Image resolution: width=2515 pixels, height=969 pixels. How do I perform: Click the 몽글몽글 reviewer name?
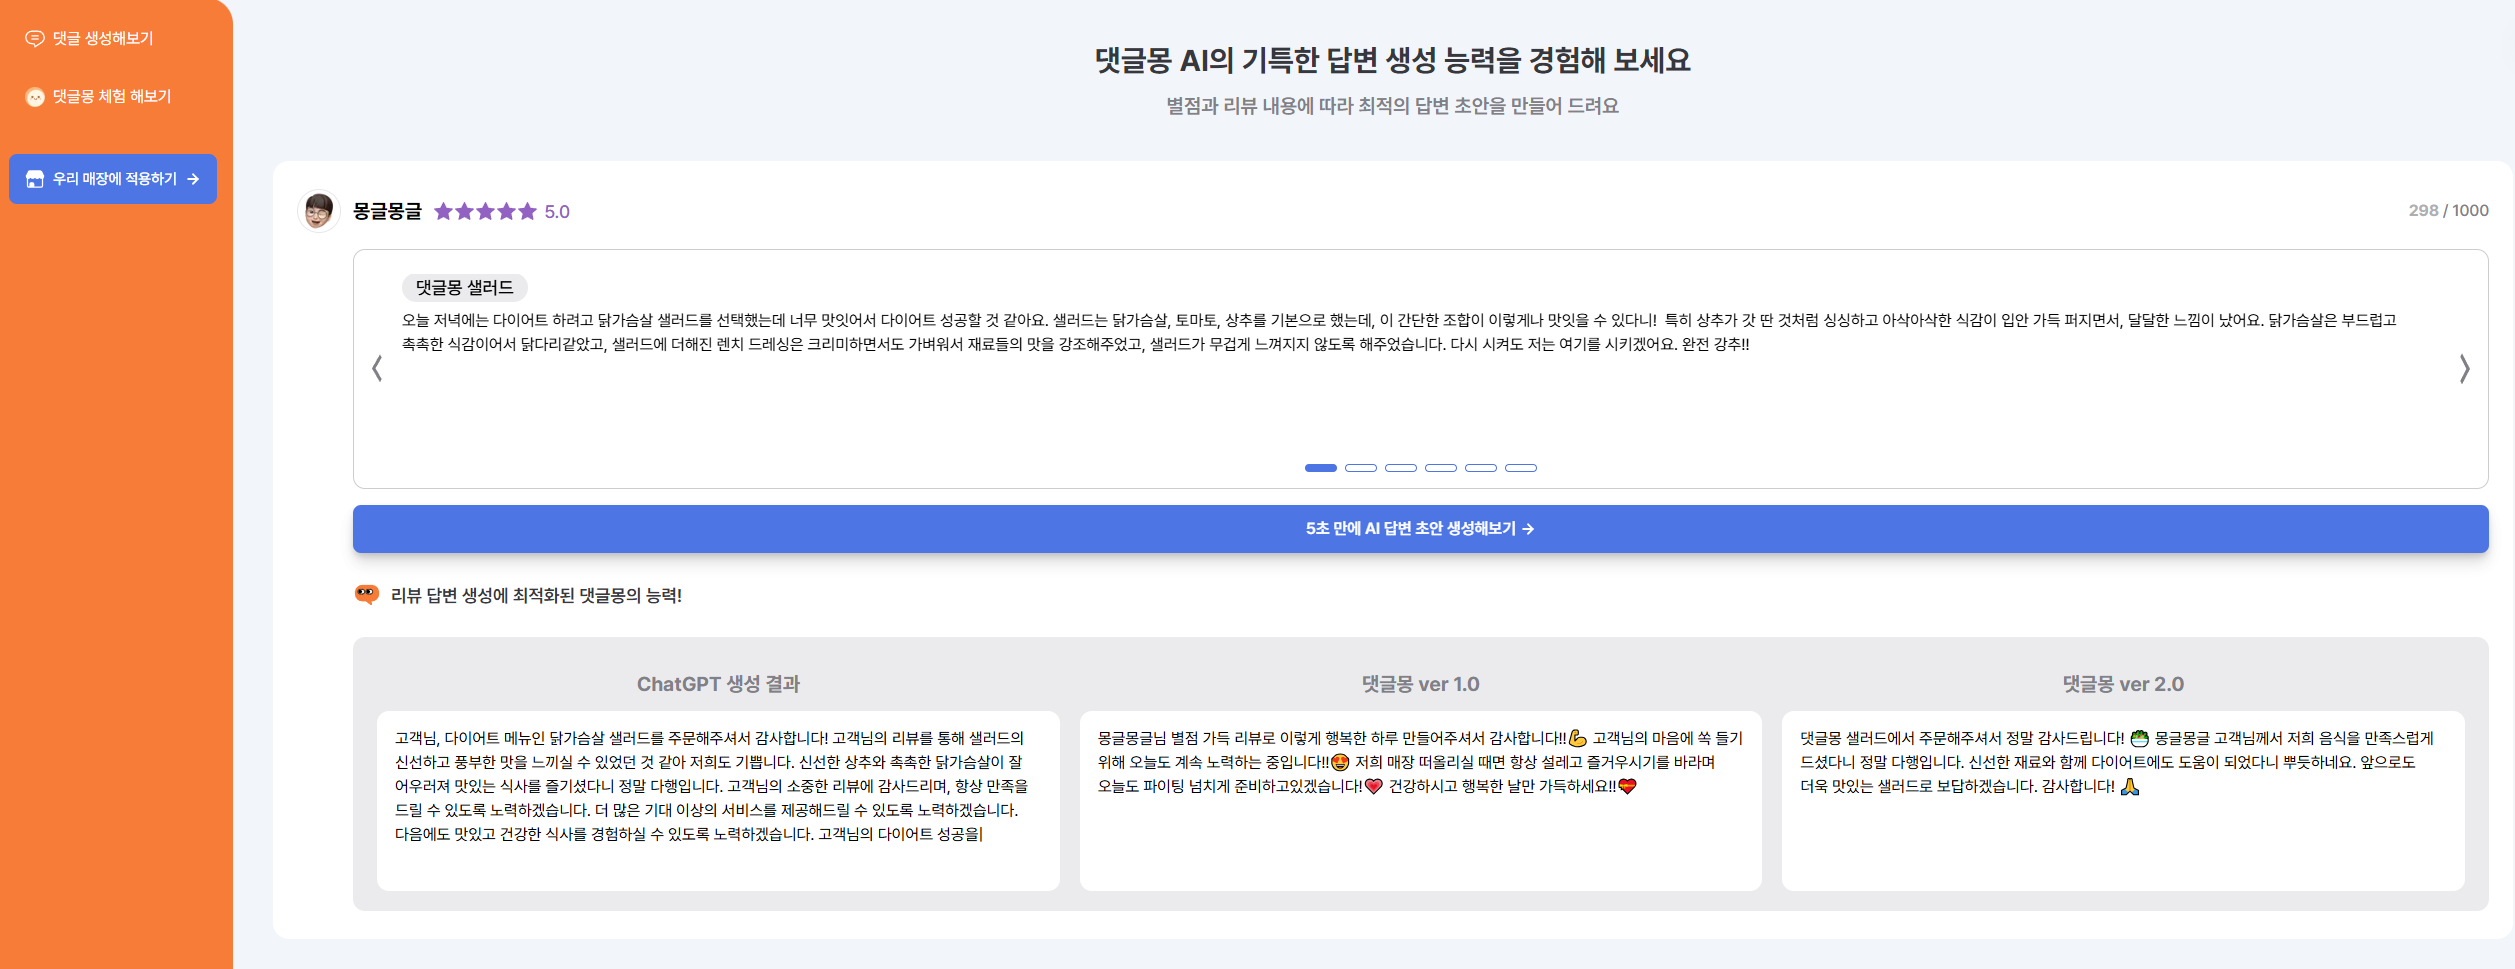click(x=387, y=211)
